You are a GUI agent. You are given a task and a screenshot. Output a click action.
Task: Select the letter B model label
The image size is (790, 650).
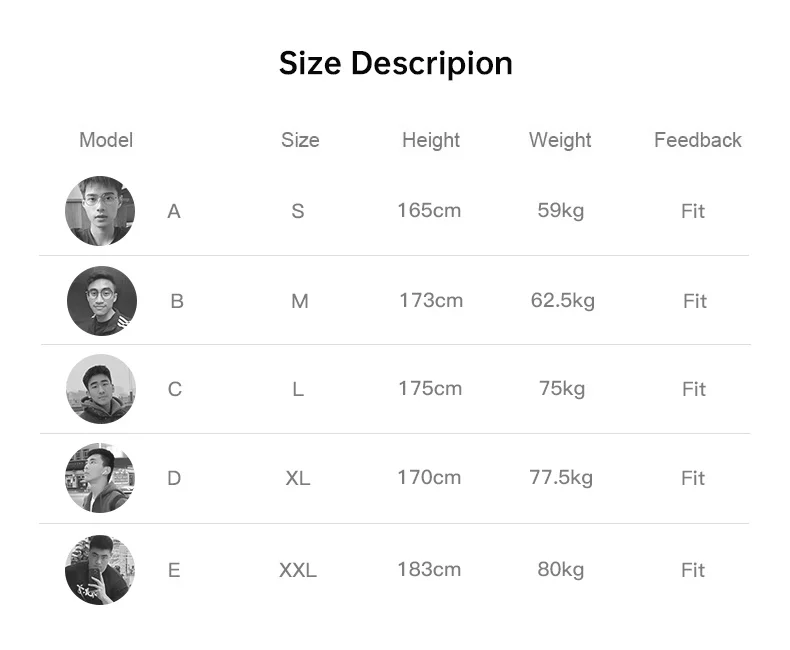click(177, 301)
